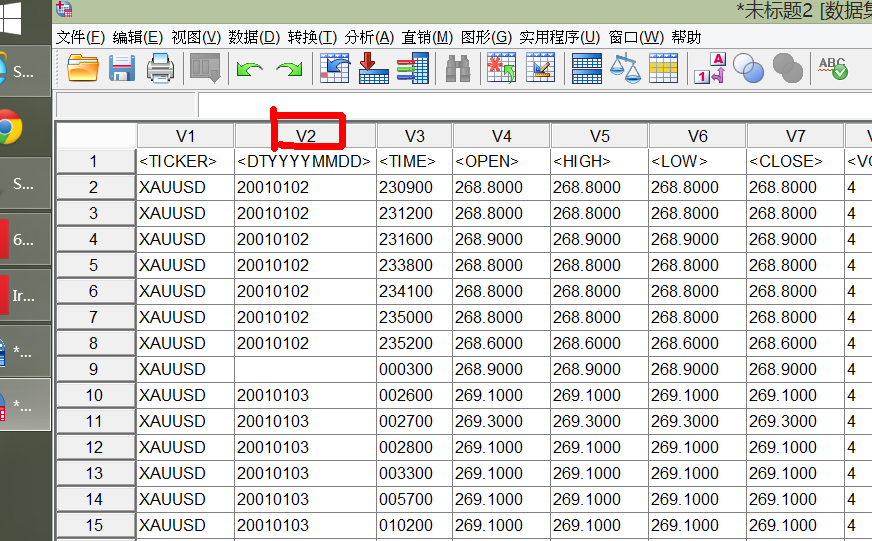
Task: Open the 窗口(W) menu
Action: click(636, 37)
